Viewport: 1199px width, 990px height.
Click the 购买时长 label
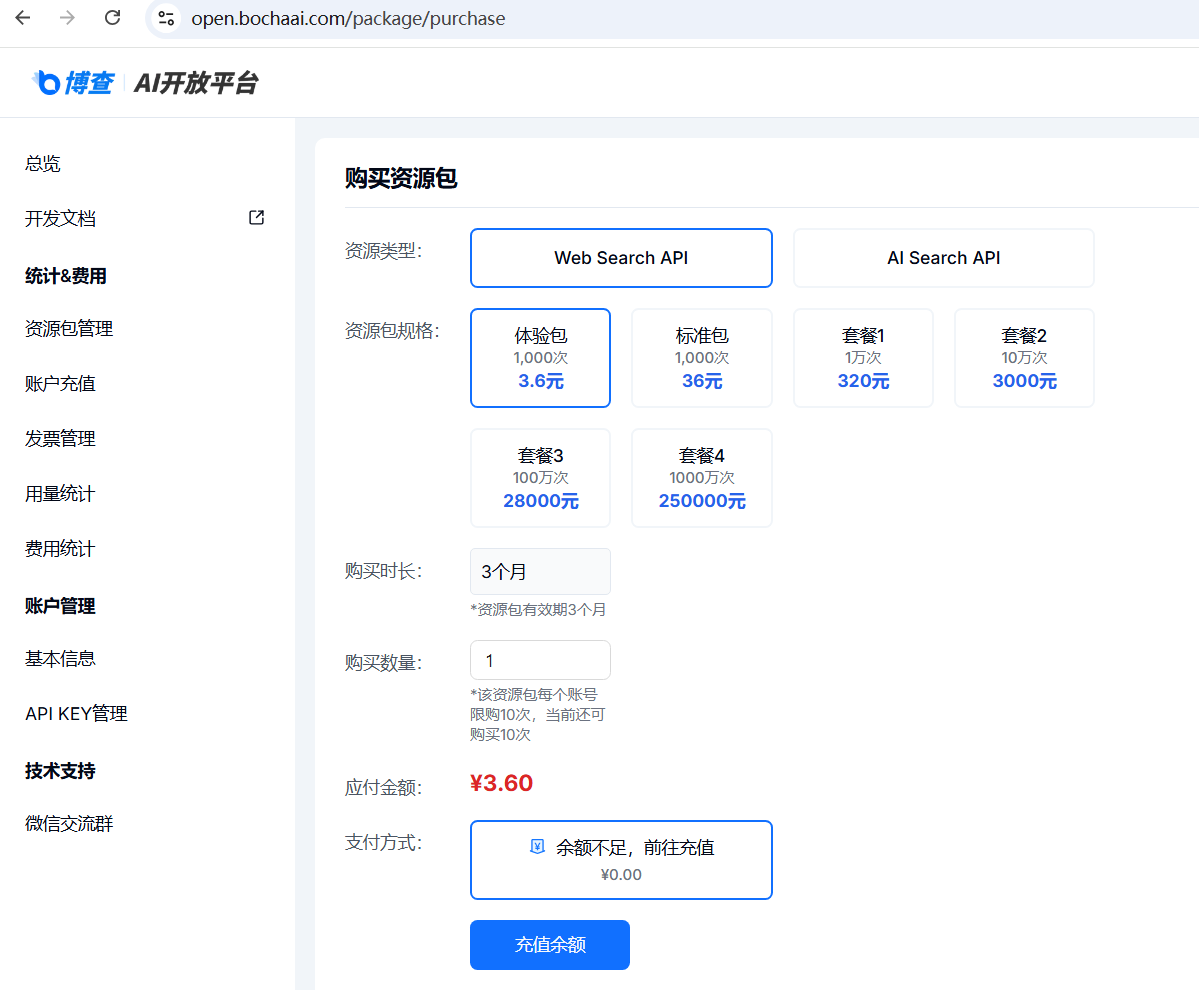pos(383,571)
